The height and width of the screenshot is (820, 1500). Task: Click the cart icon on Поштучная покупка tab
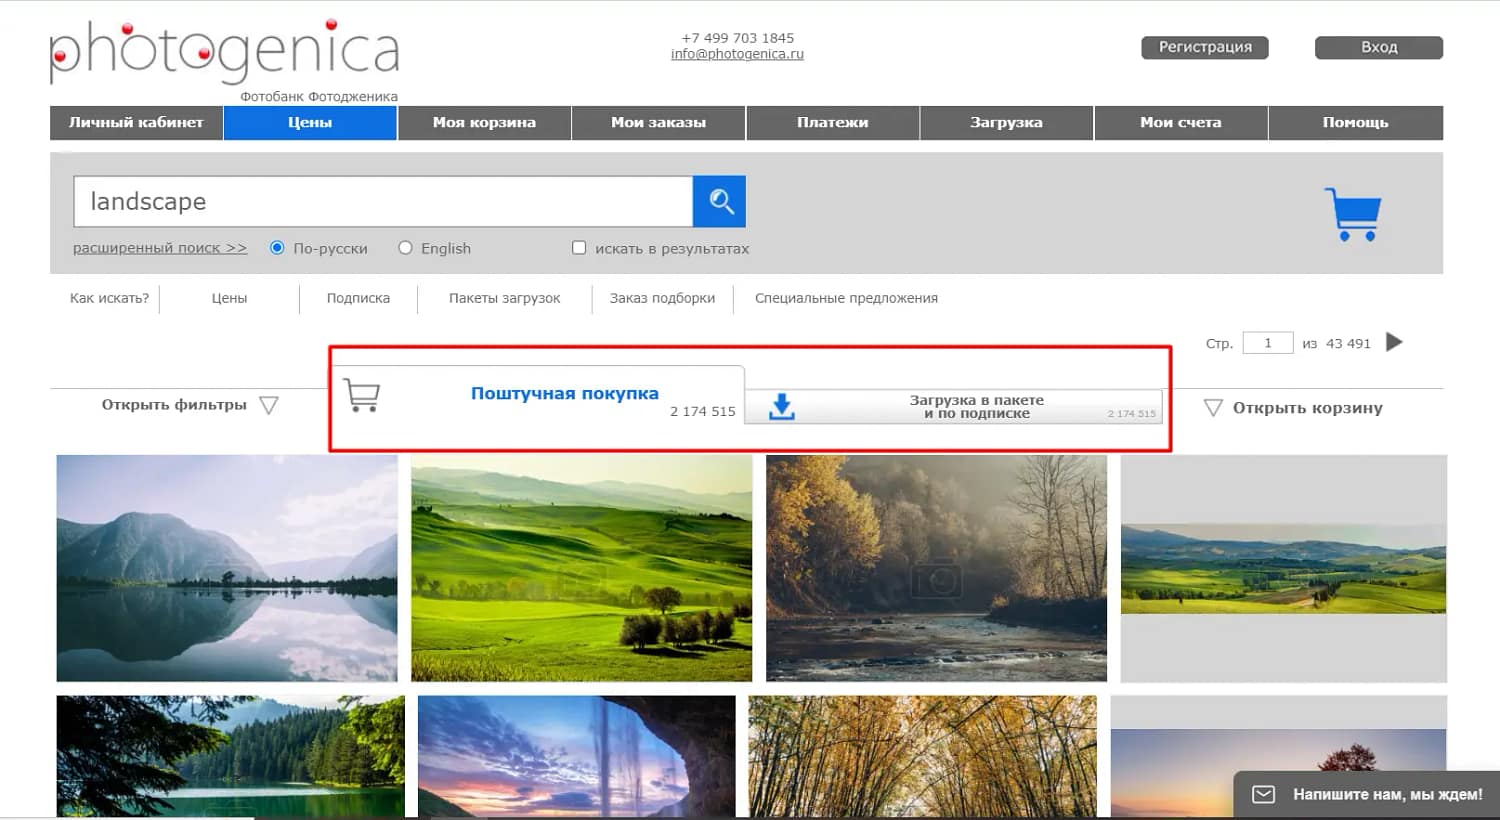[x=362, y=395]
